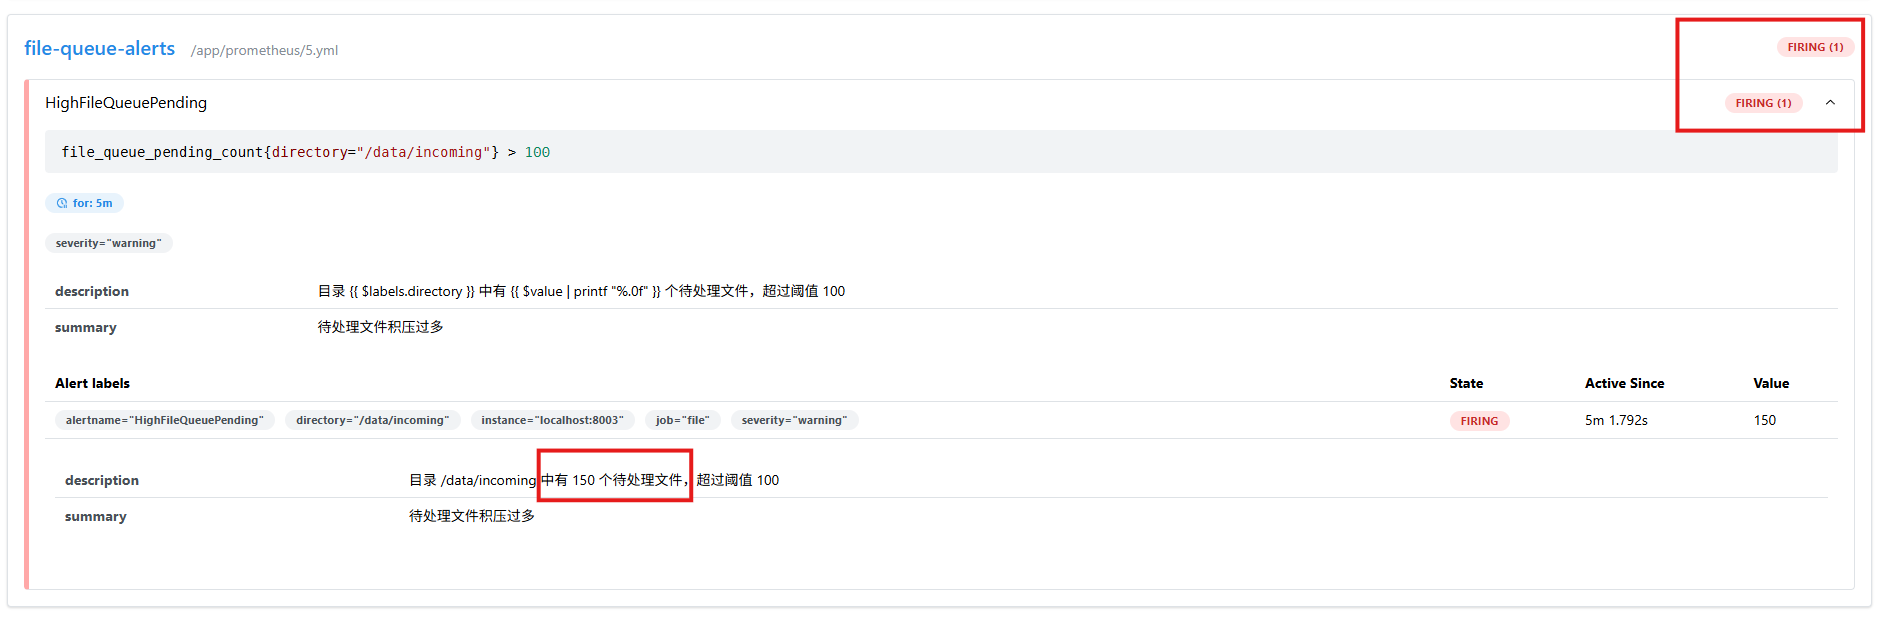Click the alertname="HighFileQueuePending" label badge

coord(165,420)
